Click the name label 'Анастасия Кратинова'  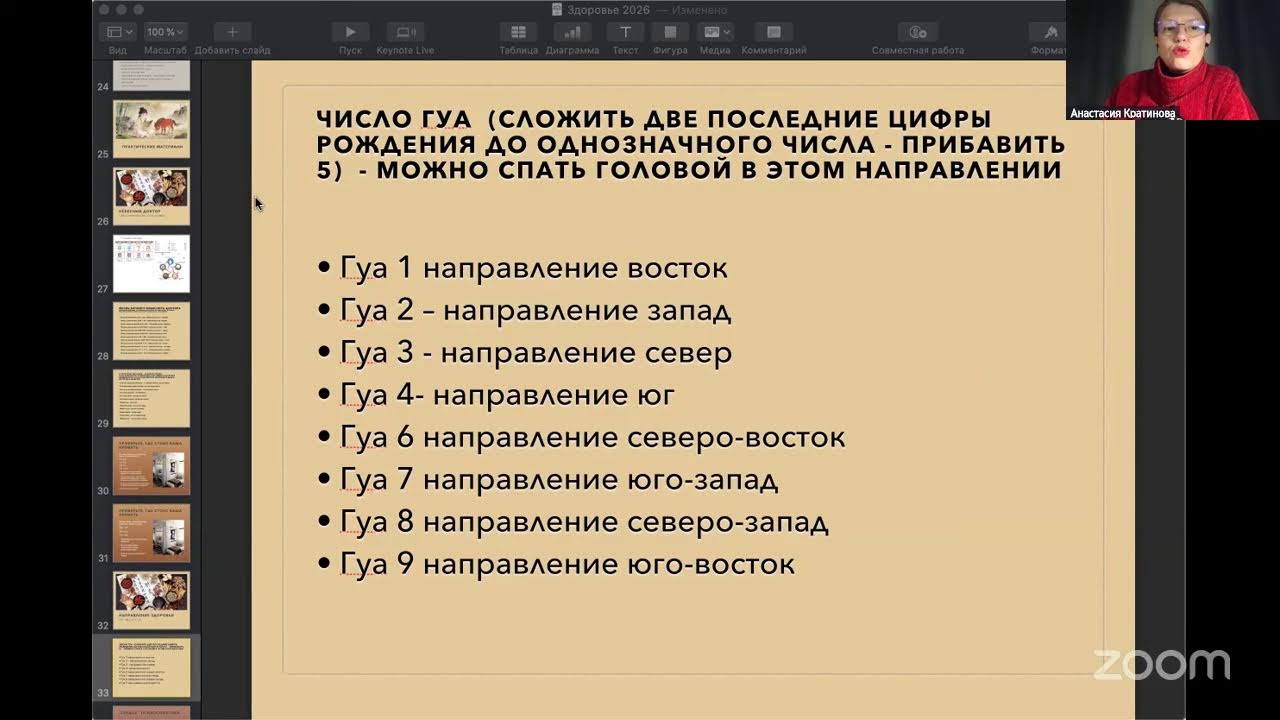(x=1123, y=113)
